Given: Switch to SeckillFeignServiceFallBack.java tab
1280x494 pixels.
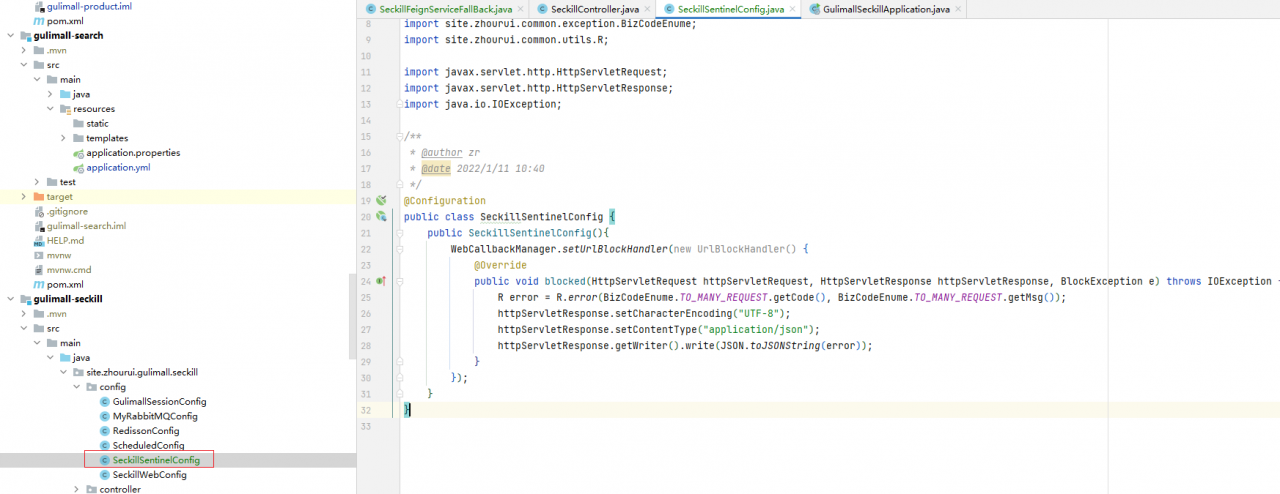Looking at the screenshot, I should pyautogui.click(x=445, y=9).
